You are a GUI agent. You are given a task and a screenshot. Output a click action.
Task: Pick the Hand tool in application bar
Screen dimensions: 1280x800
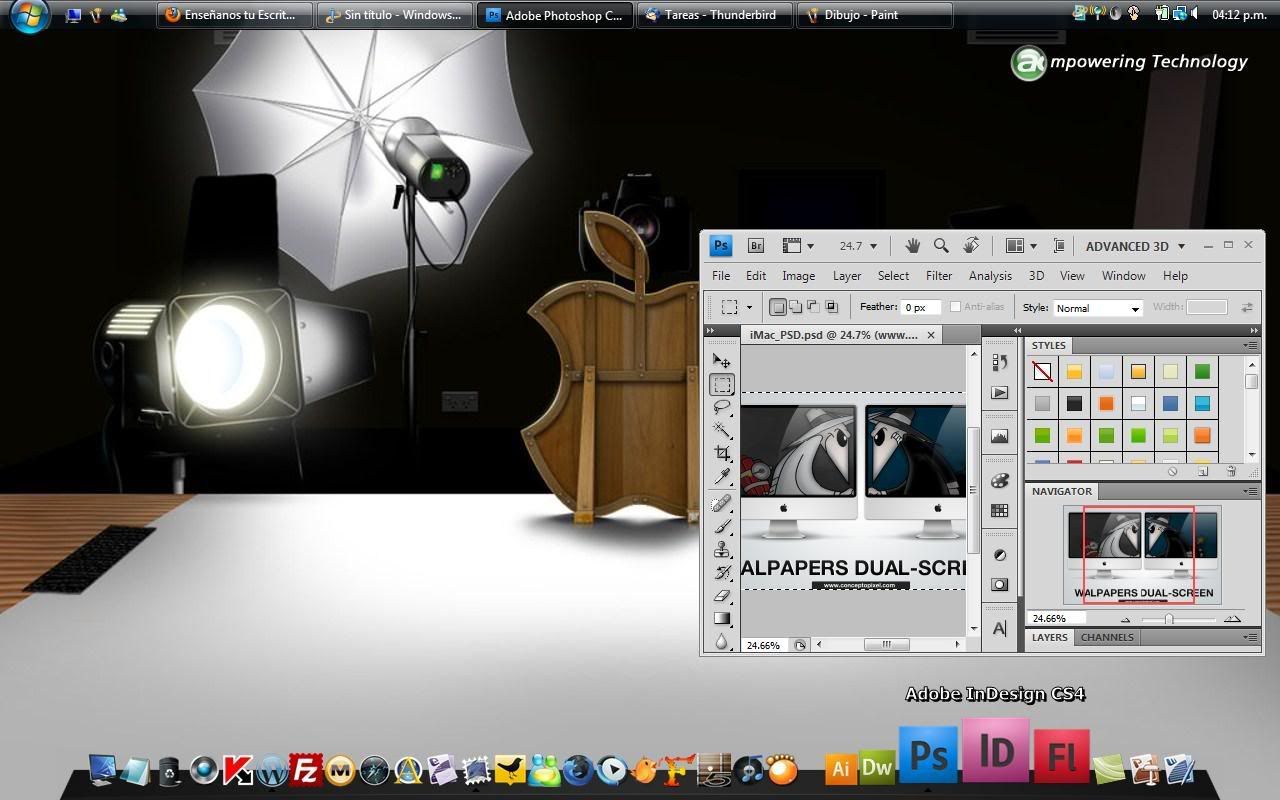[912, 245]
